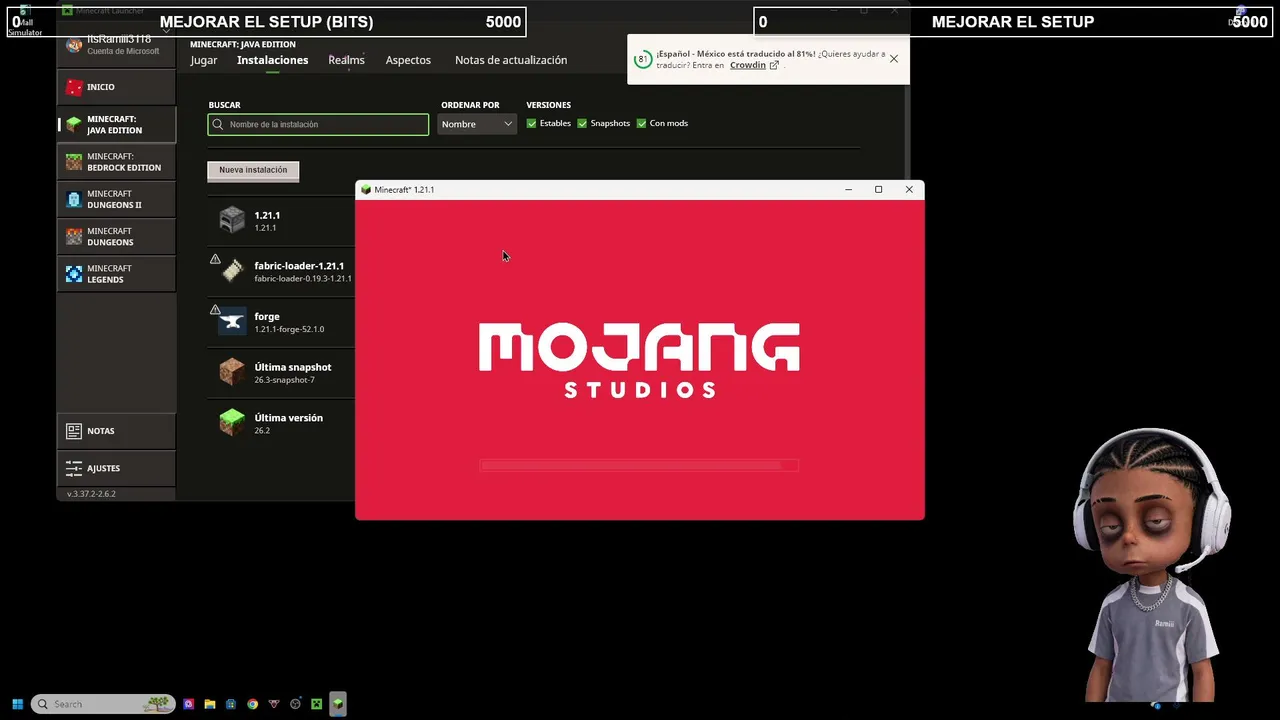Dismiss the translation notification banner

[894, 59]
